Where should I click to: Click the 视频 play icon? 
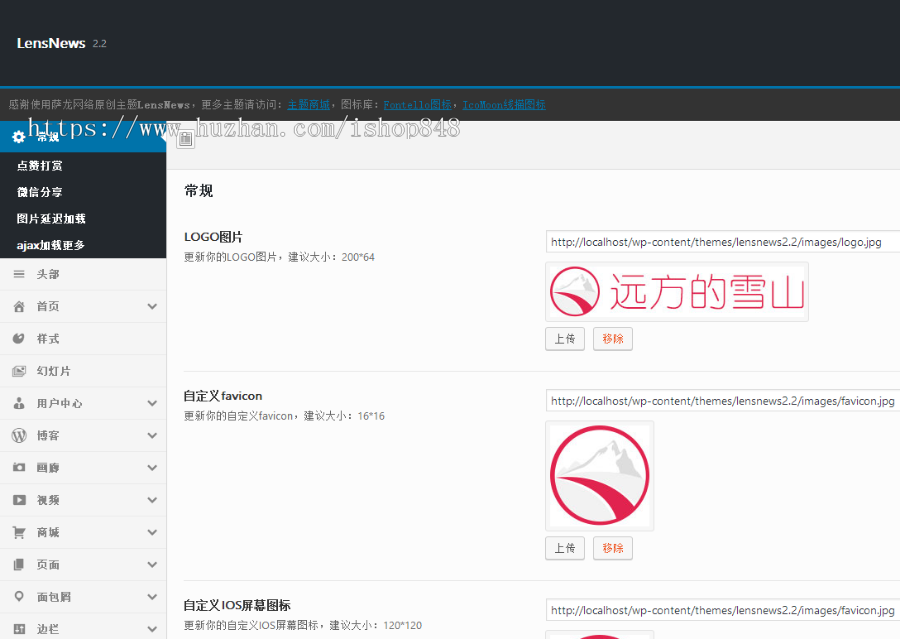tap(19, 500)
